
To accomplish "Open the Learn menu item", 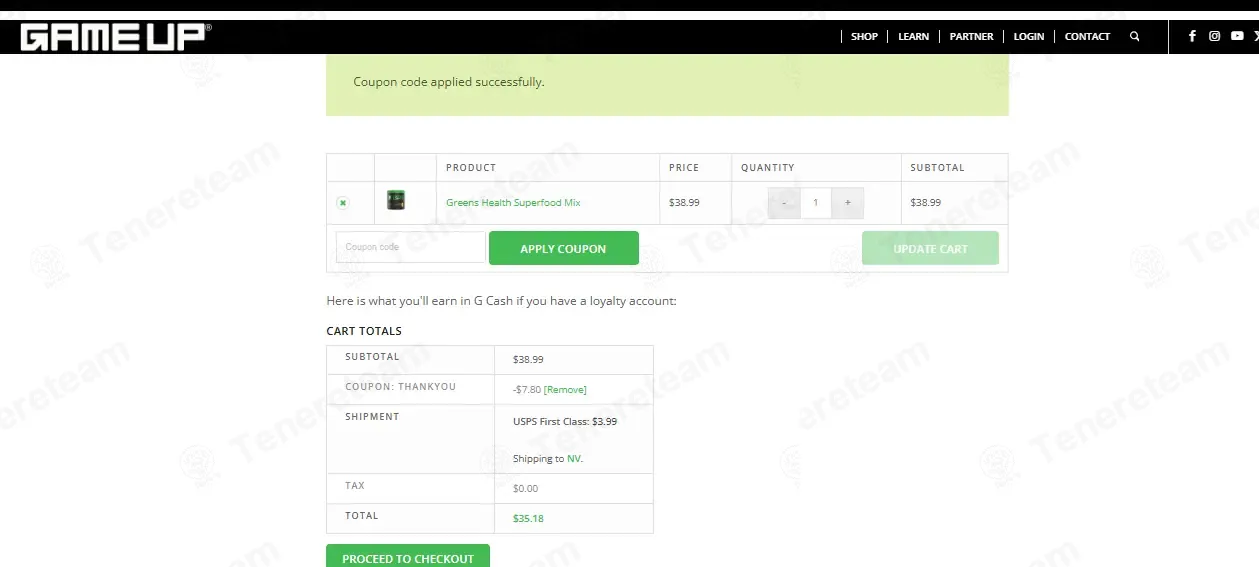I will point(913,36).
